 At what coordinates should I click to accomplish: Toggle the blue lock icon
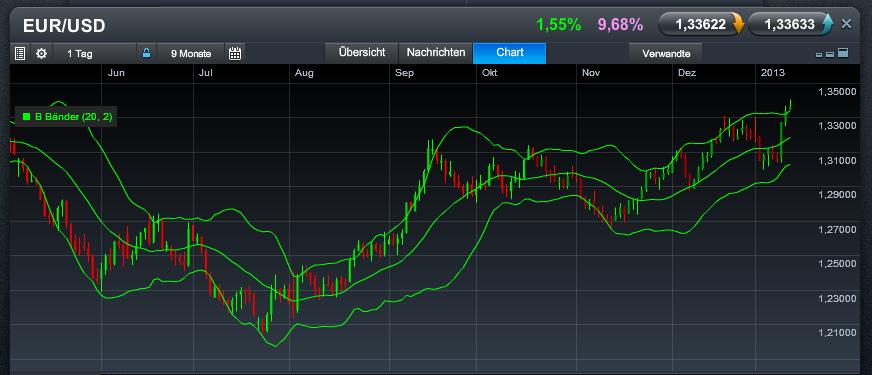(146, 54)
